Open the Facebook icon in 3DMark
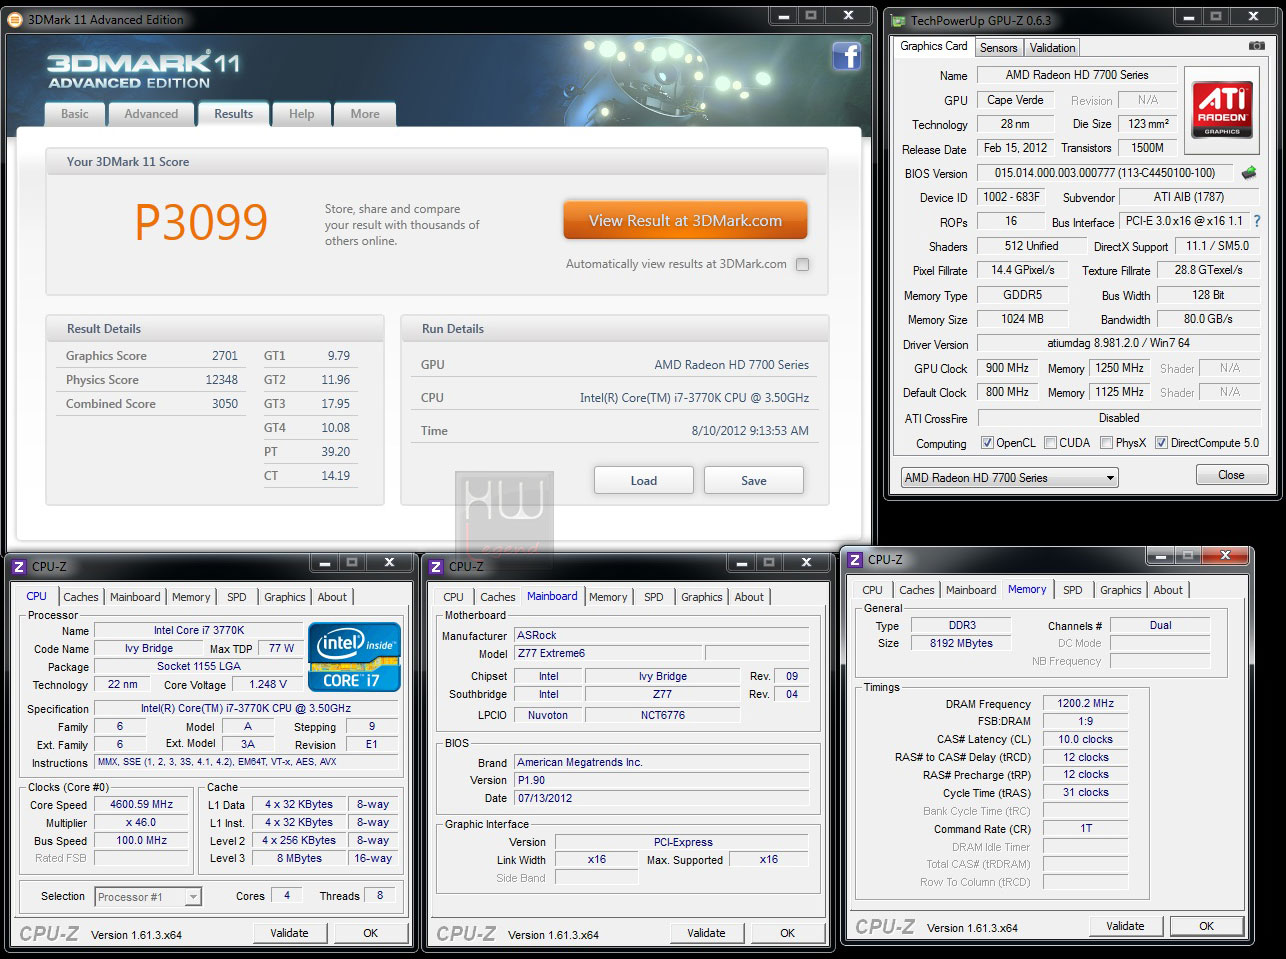Image resolution: width=1286 pixels, height=959 pixels. [x=847, y=56]
